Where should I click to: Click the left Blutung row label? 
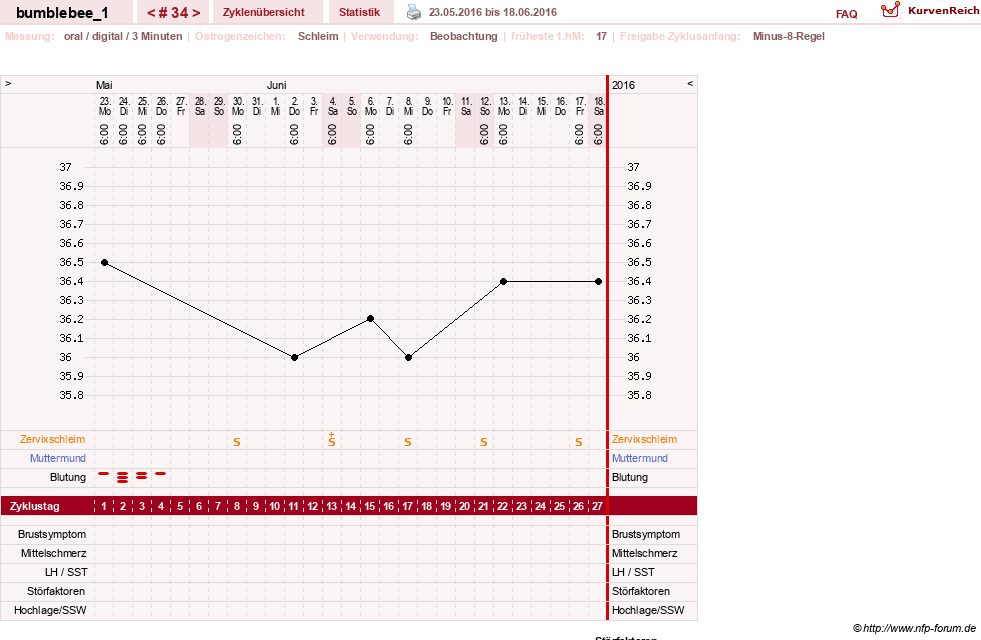click(68, 477)
